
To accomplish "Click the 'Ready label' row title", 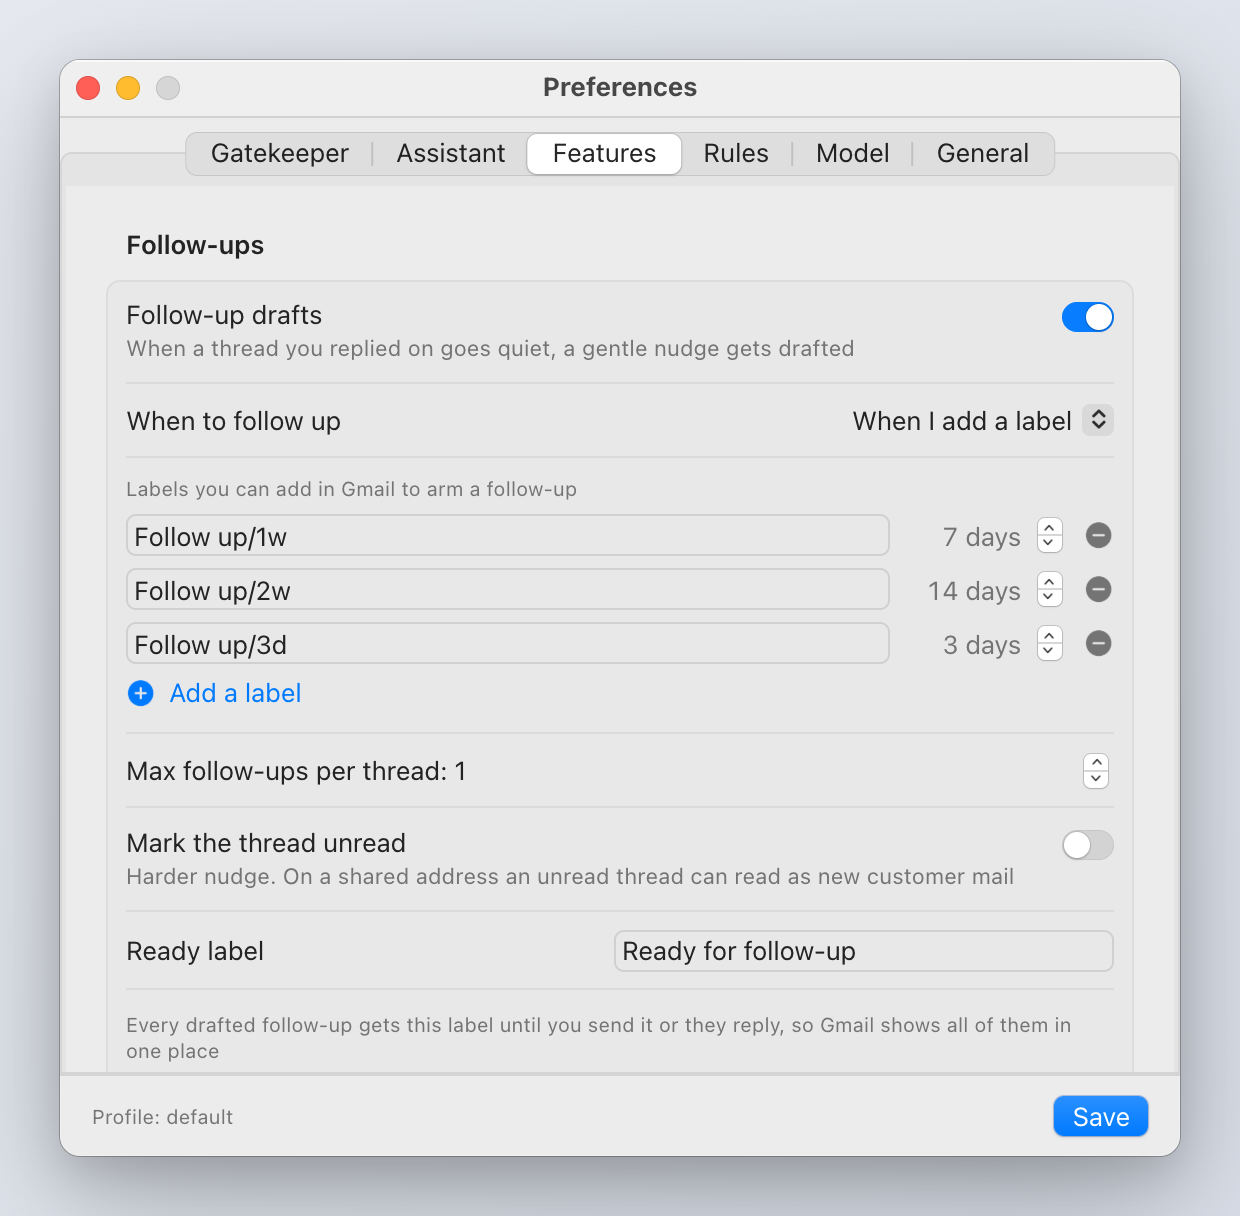I will pos(195,951).
